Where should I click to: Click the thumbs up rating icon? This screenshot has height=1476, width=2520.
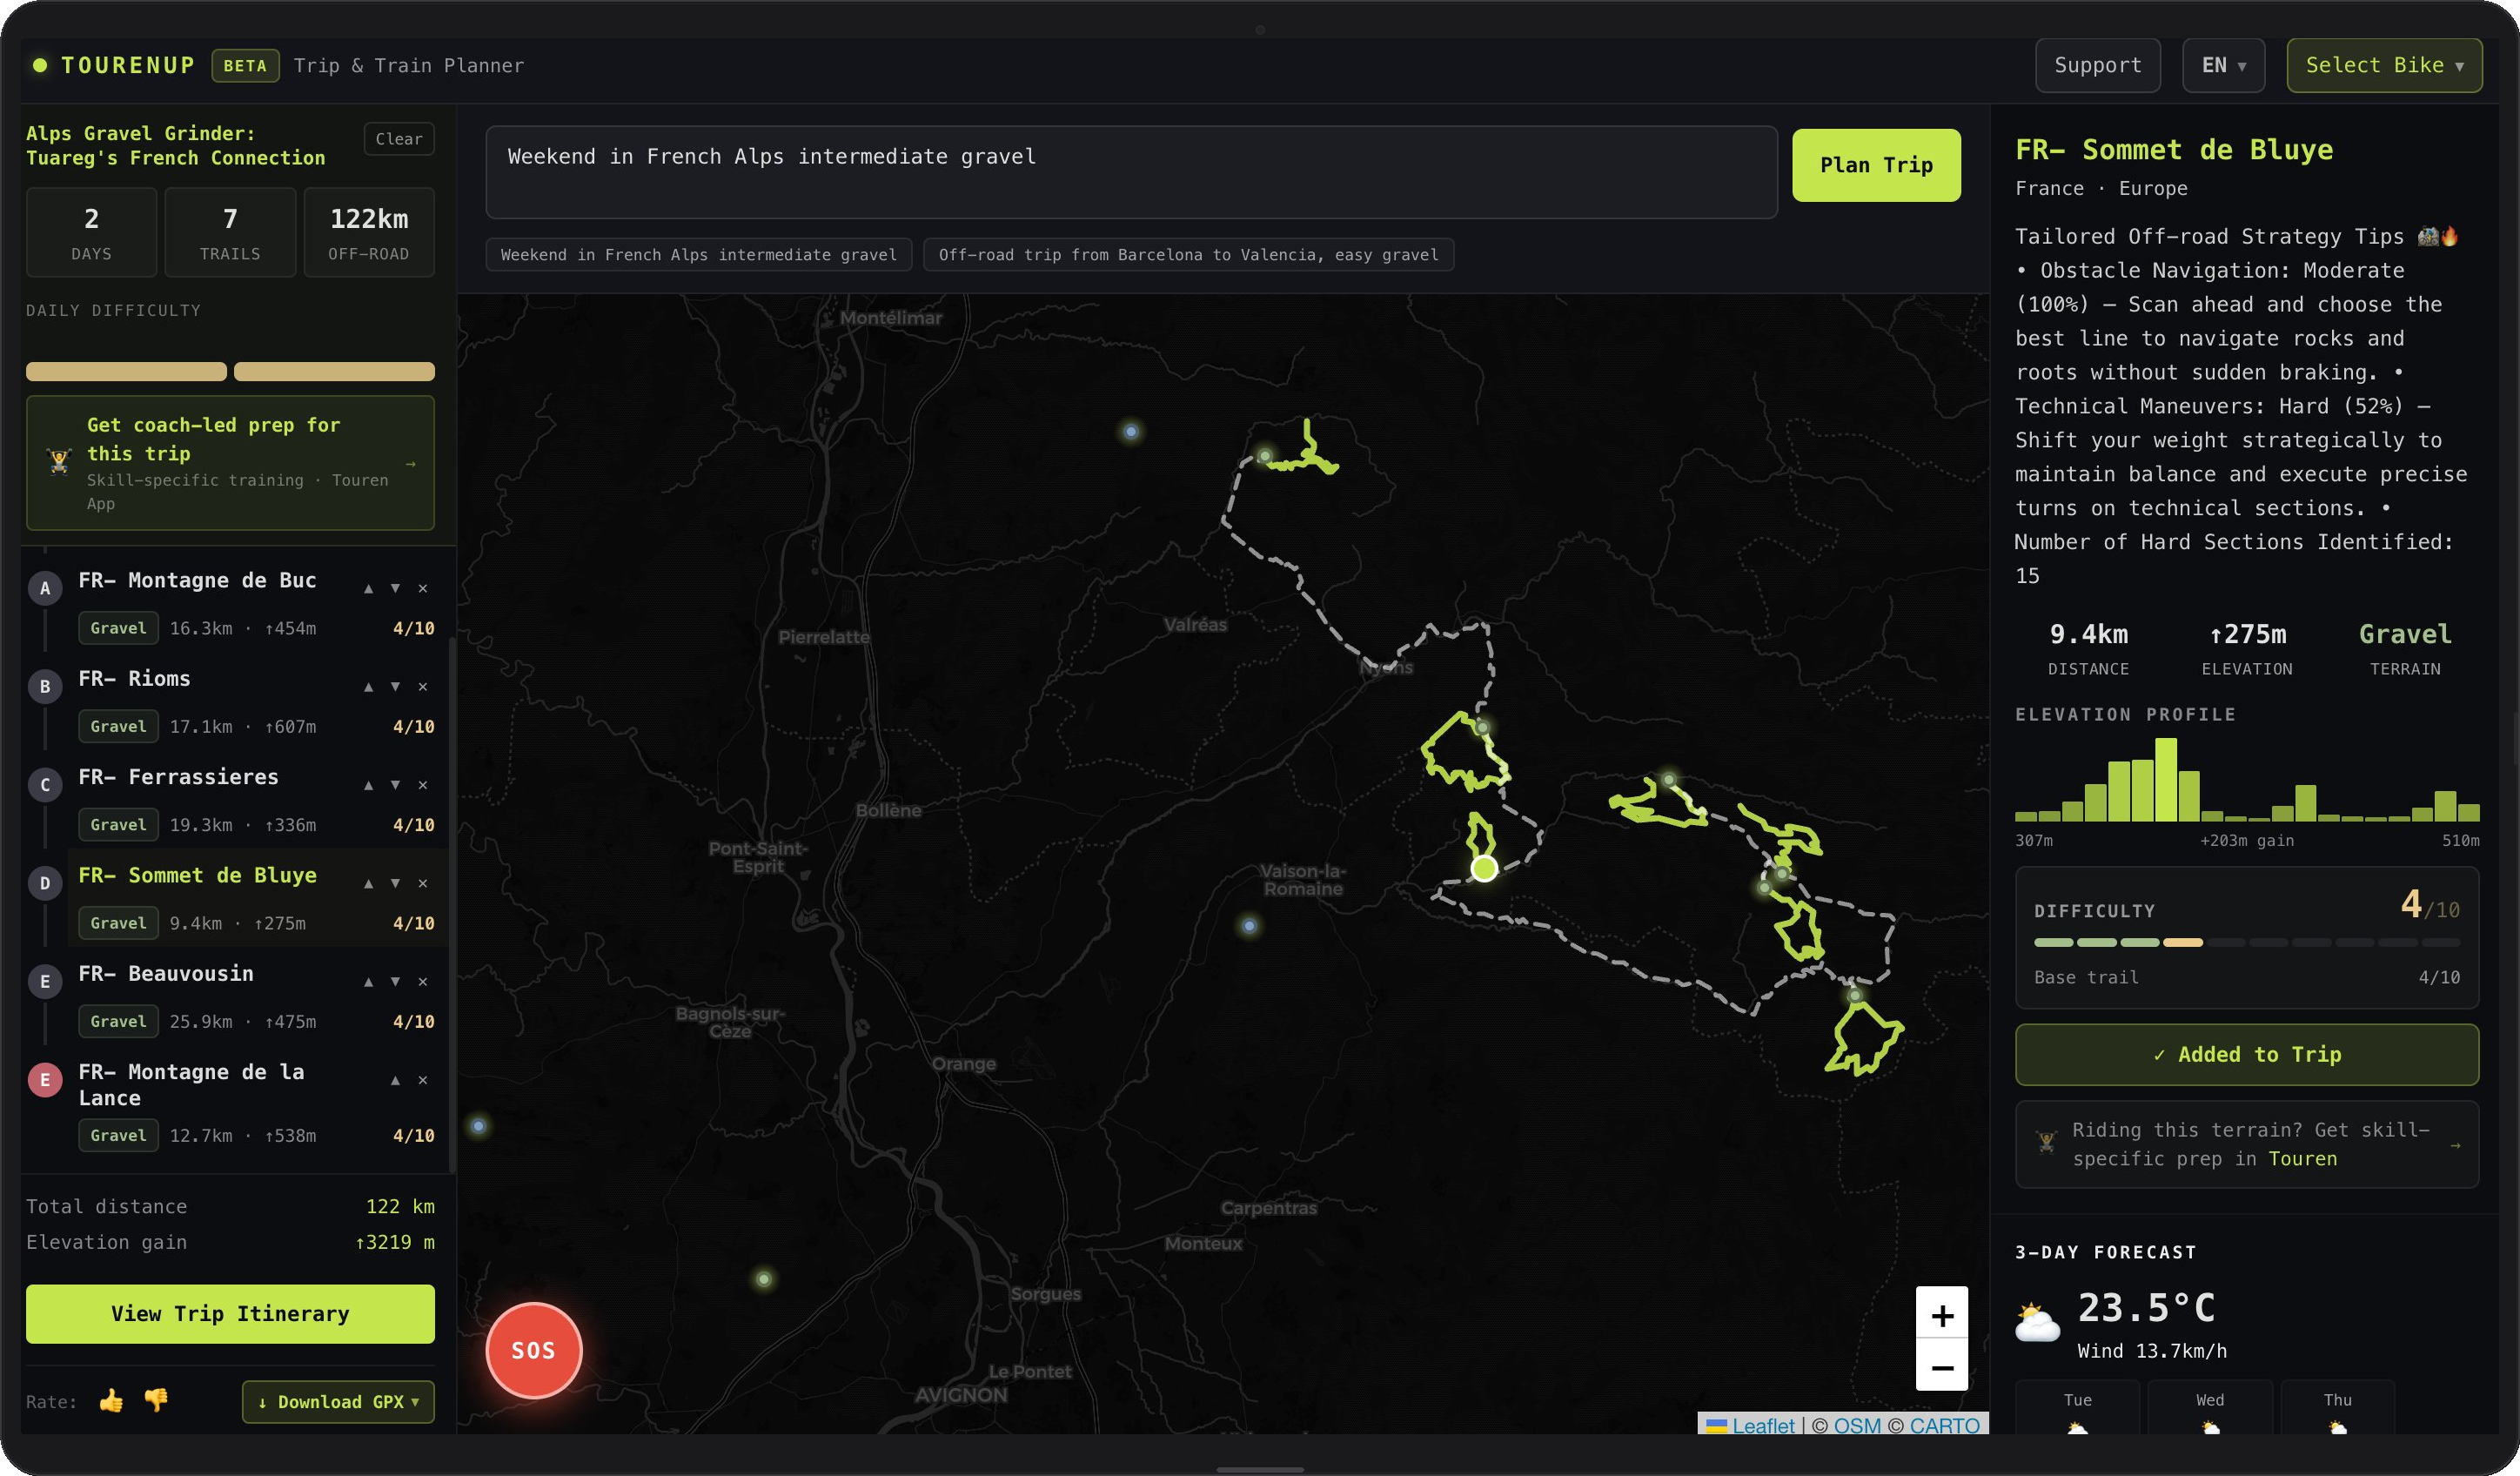click(111, 1401)
